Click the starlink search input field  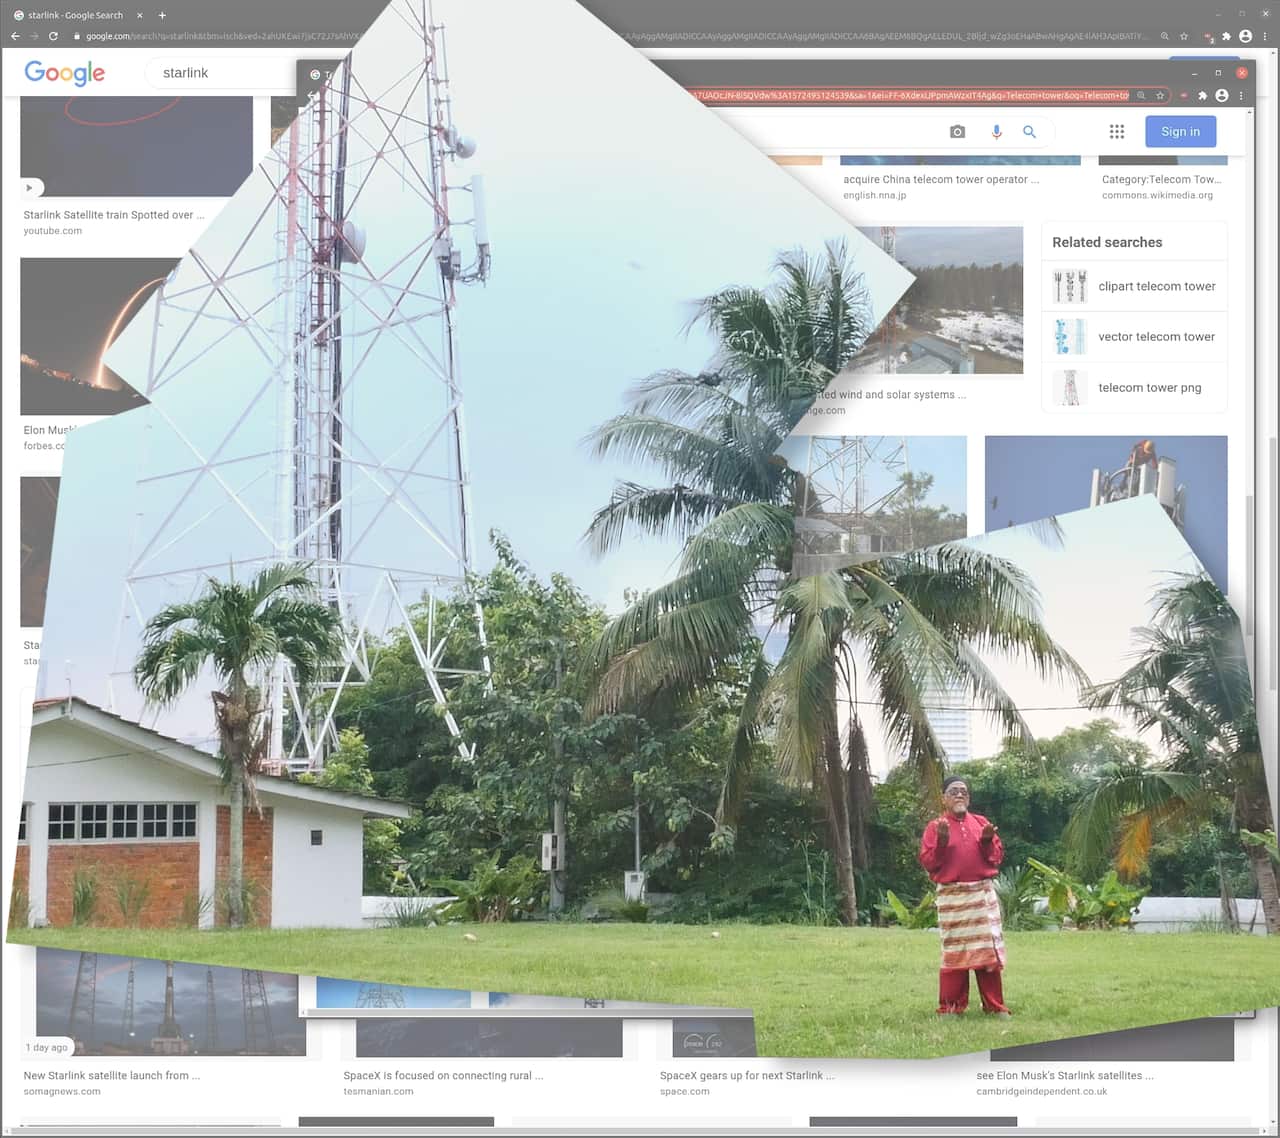click(220, 73)
